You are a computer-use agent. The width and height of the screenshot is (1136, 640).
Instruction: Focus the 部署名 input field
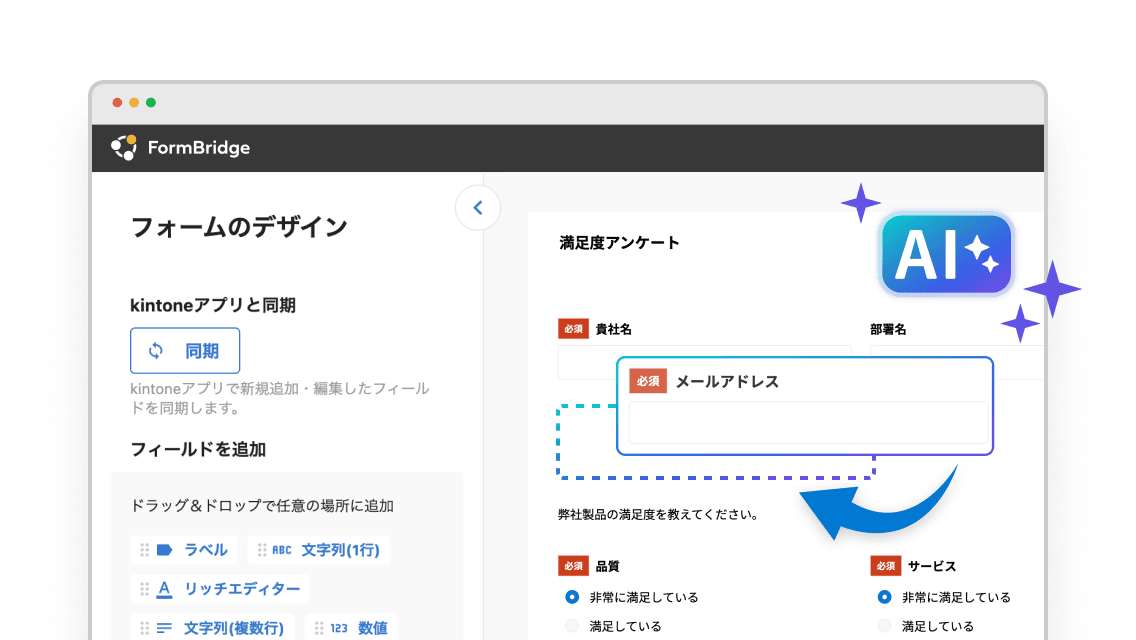[956, 362]
